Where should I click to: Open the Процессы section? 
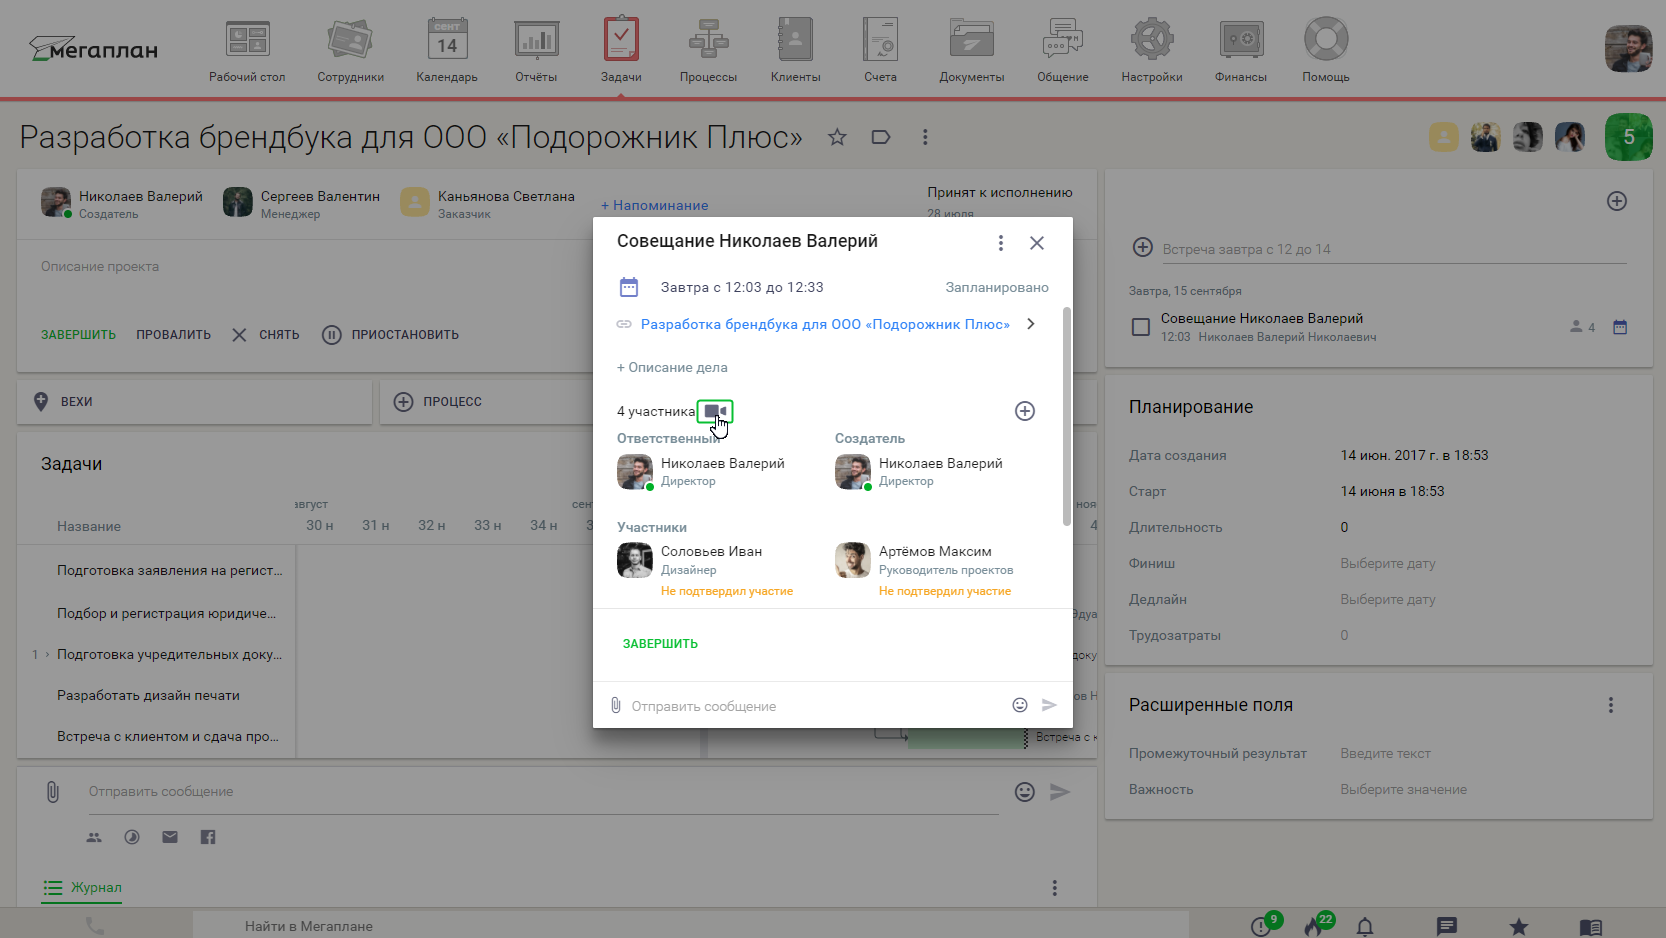click(708, 50)
